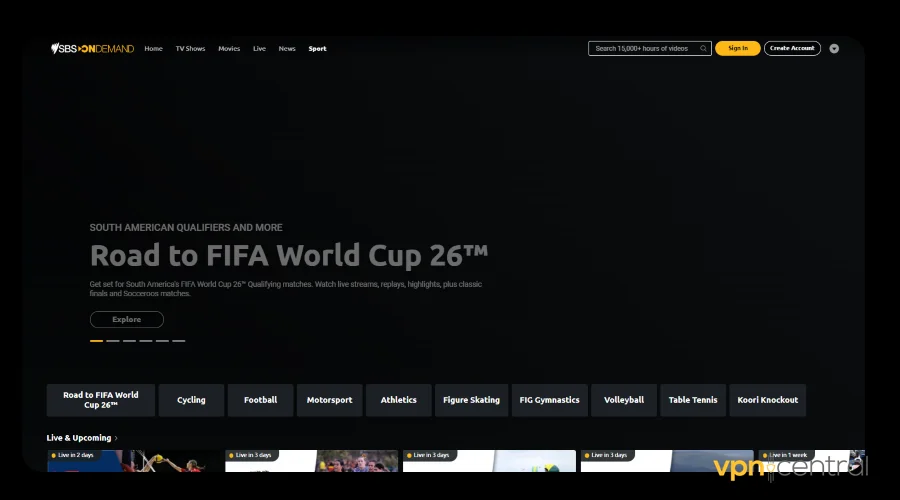900x500 pixels.
Task: Click the Explore button on banner
Action: tap(126, 320)
